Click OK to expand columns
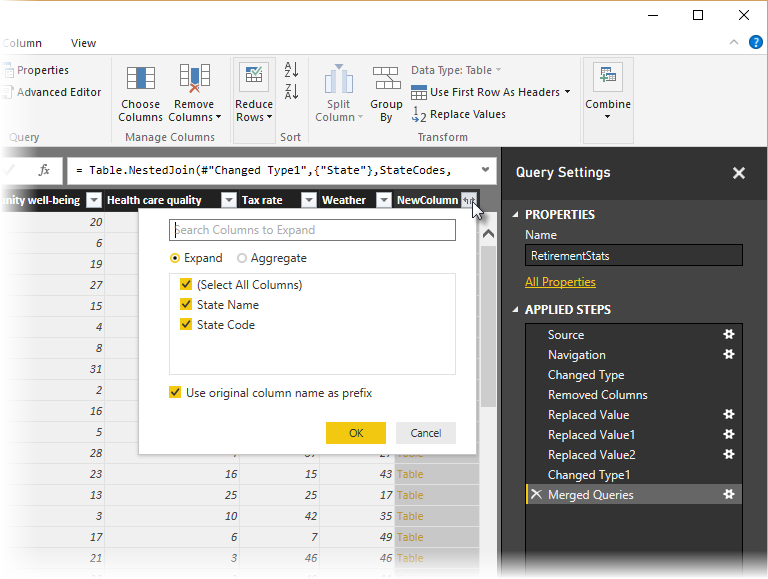 point(356,433)
